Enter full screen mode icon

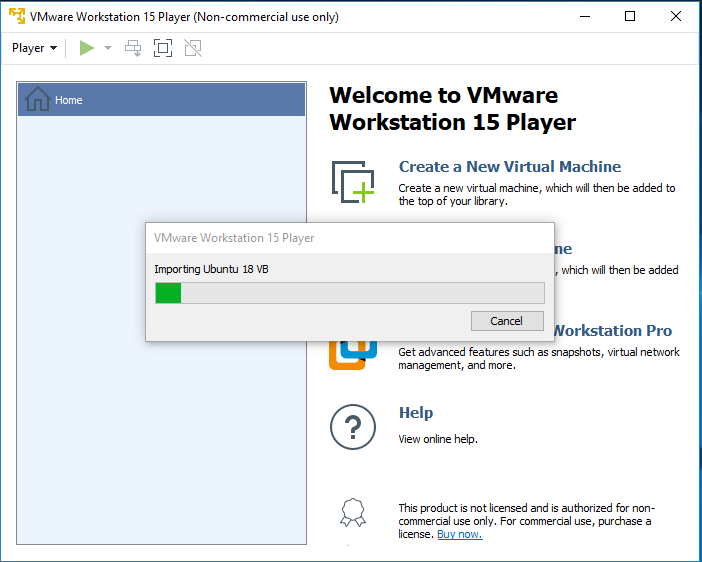163,48
